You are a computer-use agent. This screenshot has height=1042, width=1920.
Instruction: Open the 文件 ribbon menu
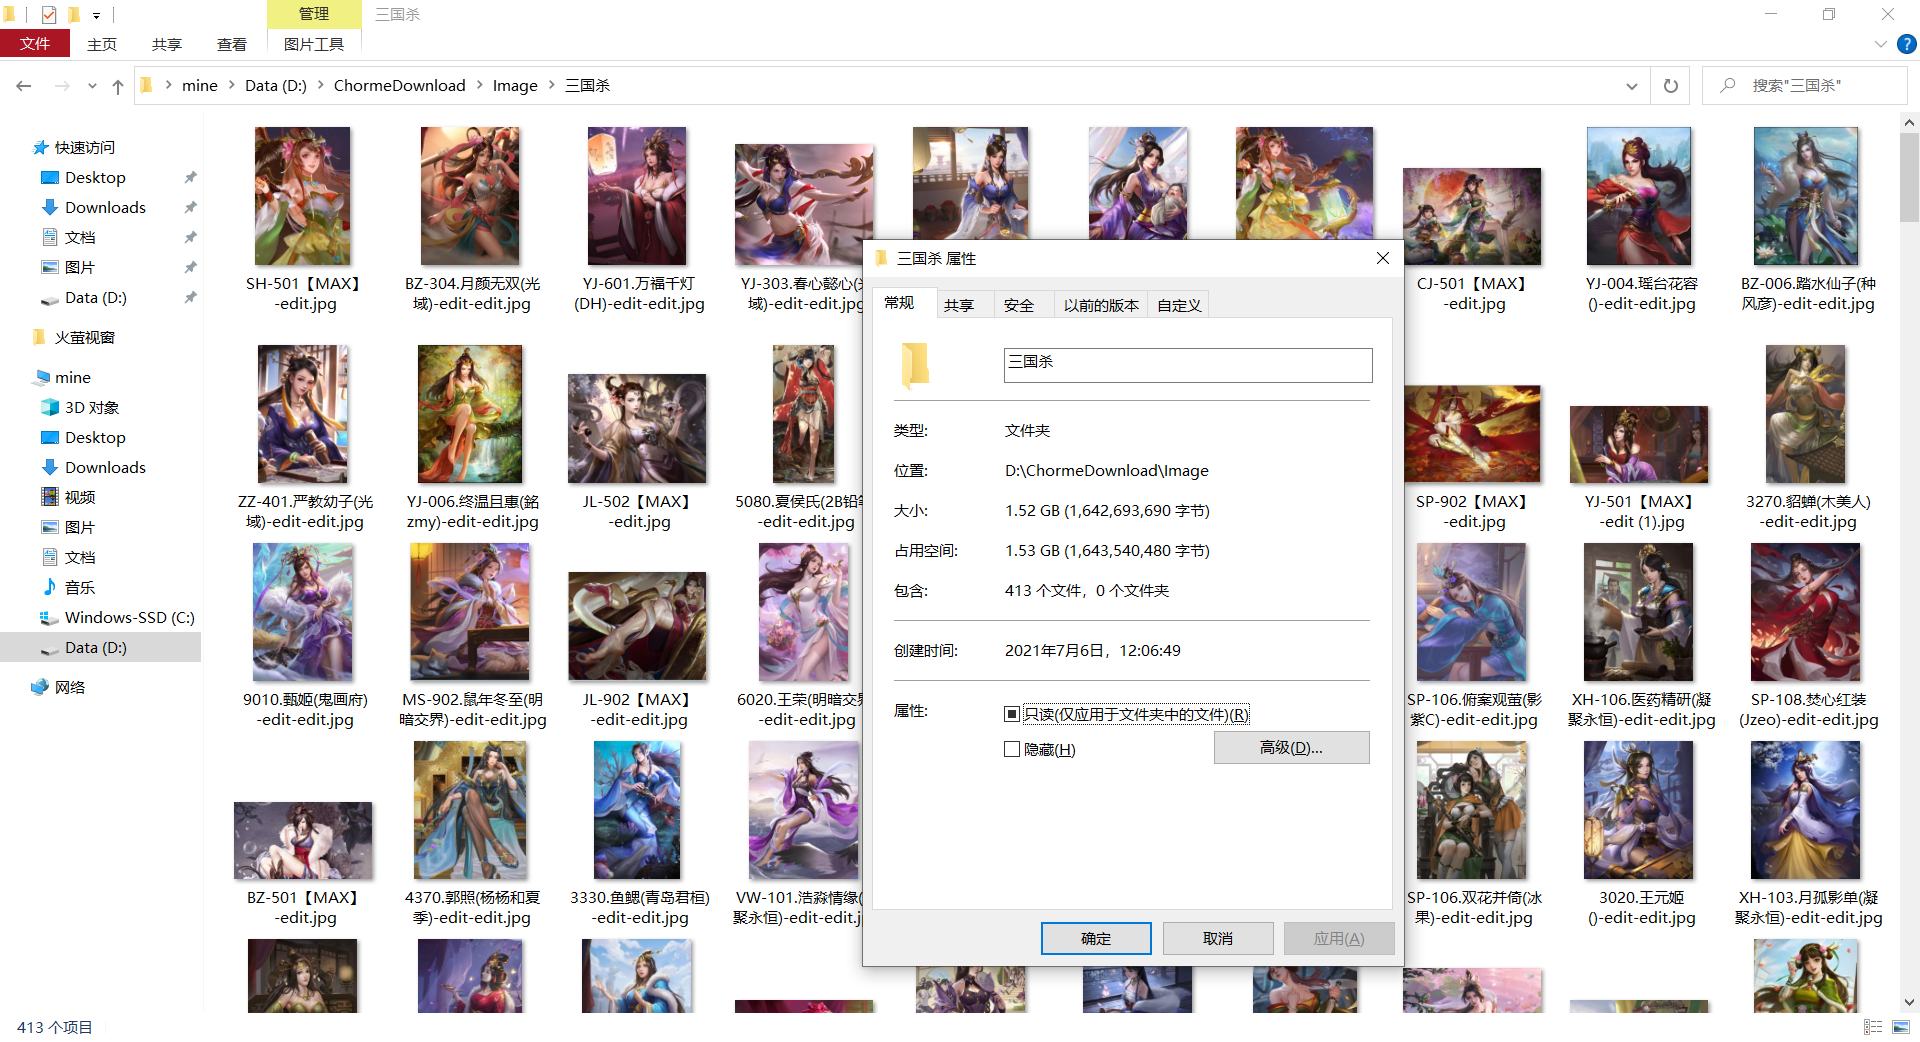point(35,44)
